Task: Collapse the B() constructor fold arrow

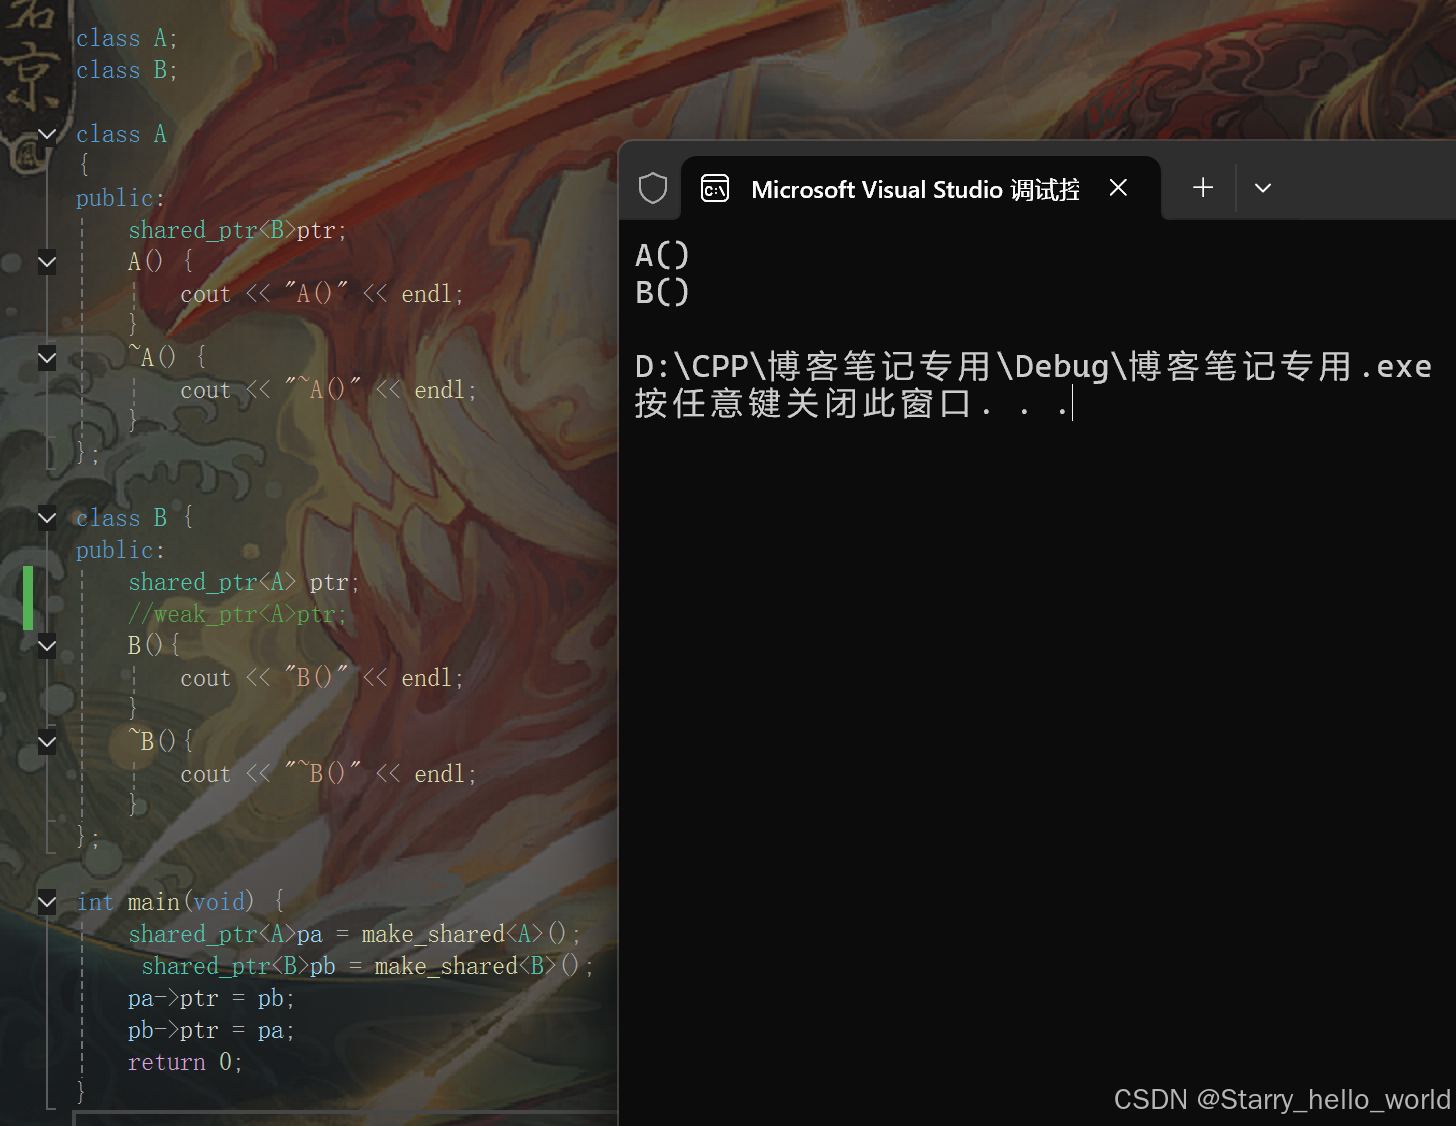Action: point(47,646)
